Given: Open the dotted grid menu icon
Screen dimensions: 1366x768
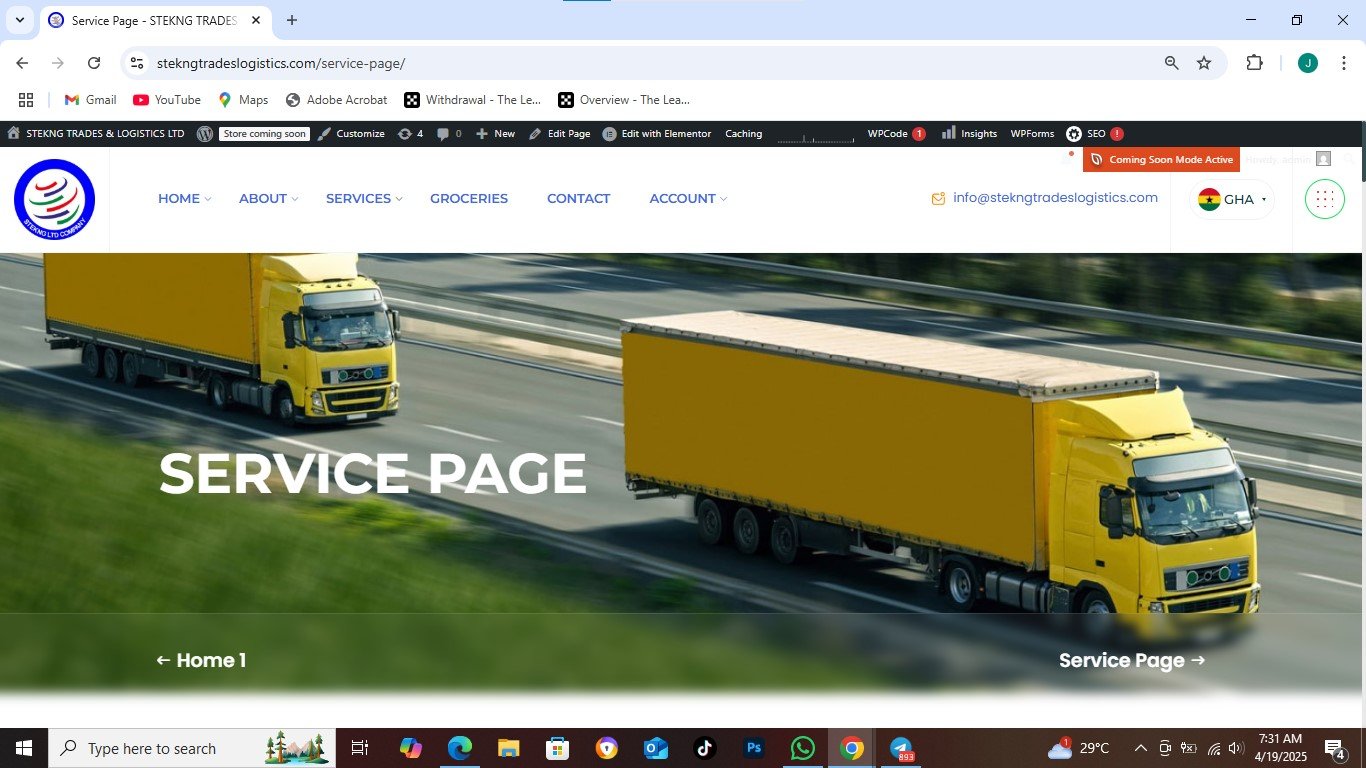Looking at the screenshot, I should coord(1324,199).
